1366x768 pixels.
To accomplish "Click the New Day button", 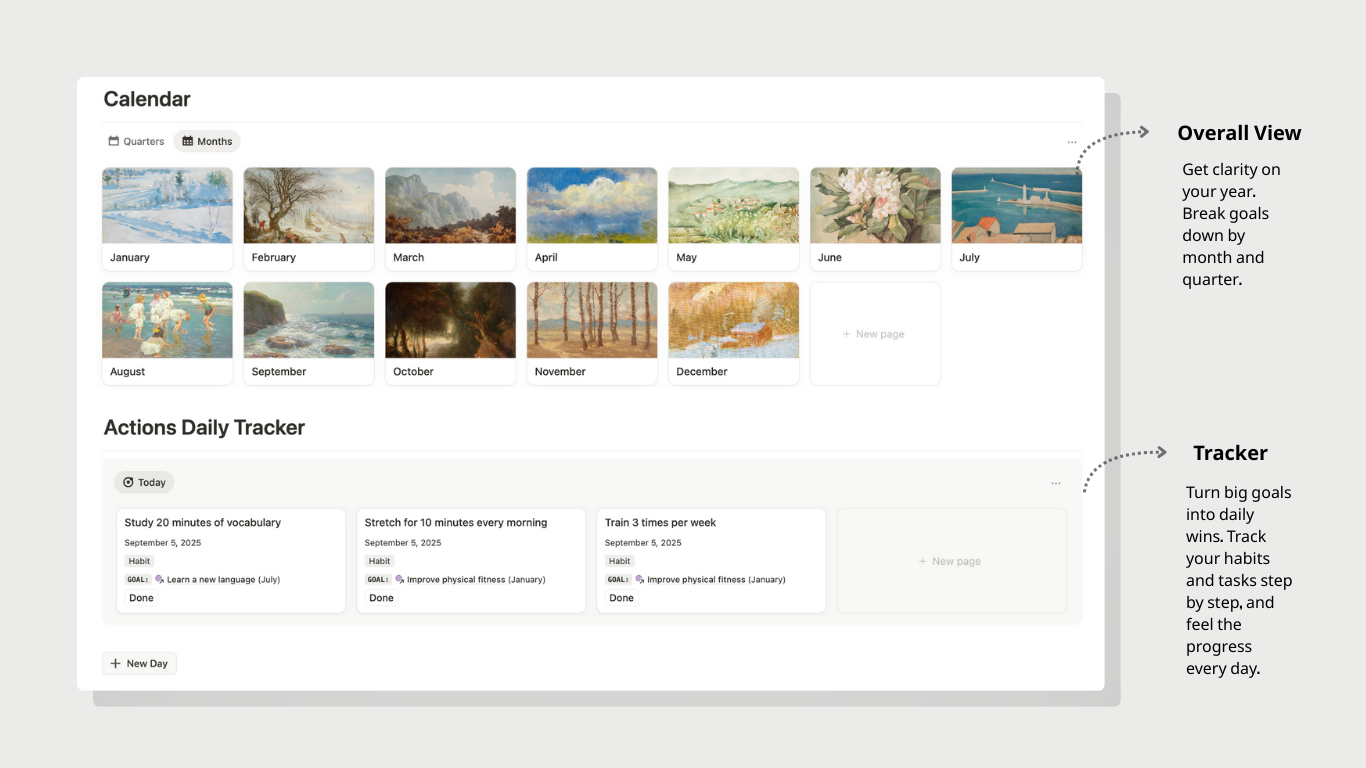I will point(139,663).
